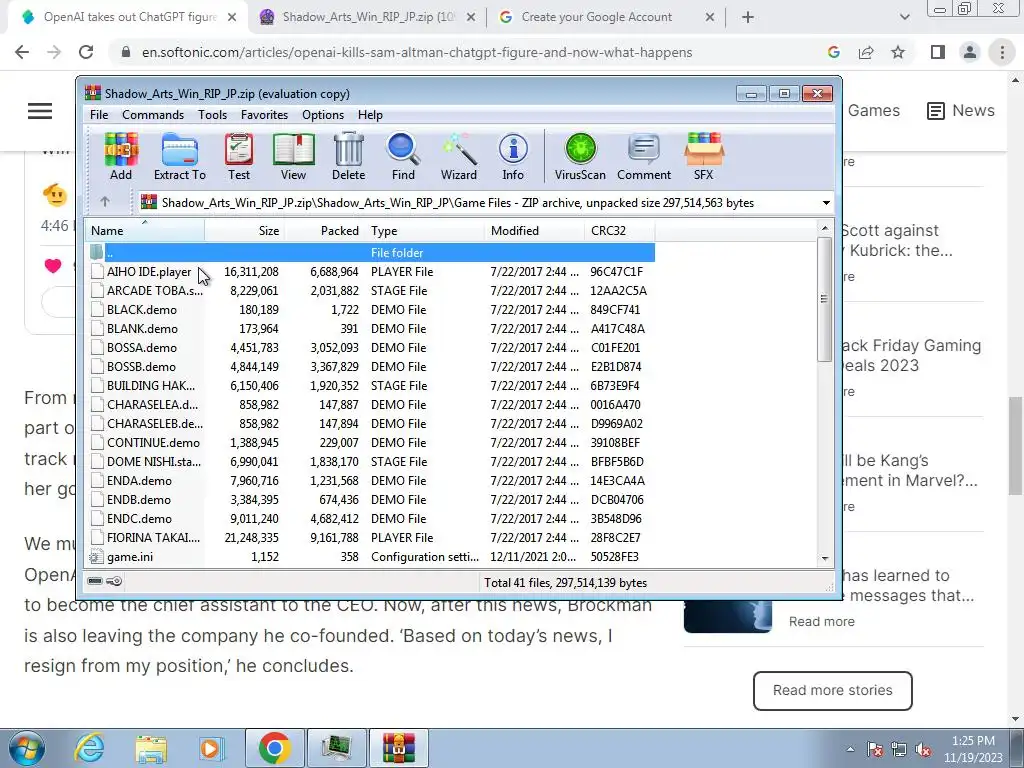Image resolution: width=1024 pixels, height=768 pixels.
Task: Select BLACK.demo file row
Action: tap(370, 310)
